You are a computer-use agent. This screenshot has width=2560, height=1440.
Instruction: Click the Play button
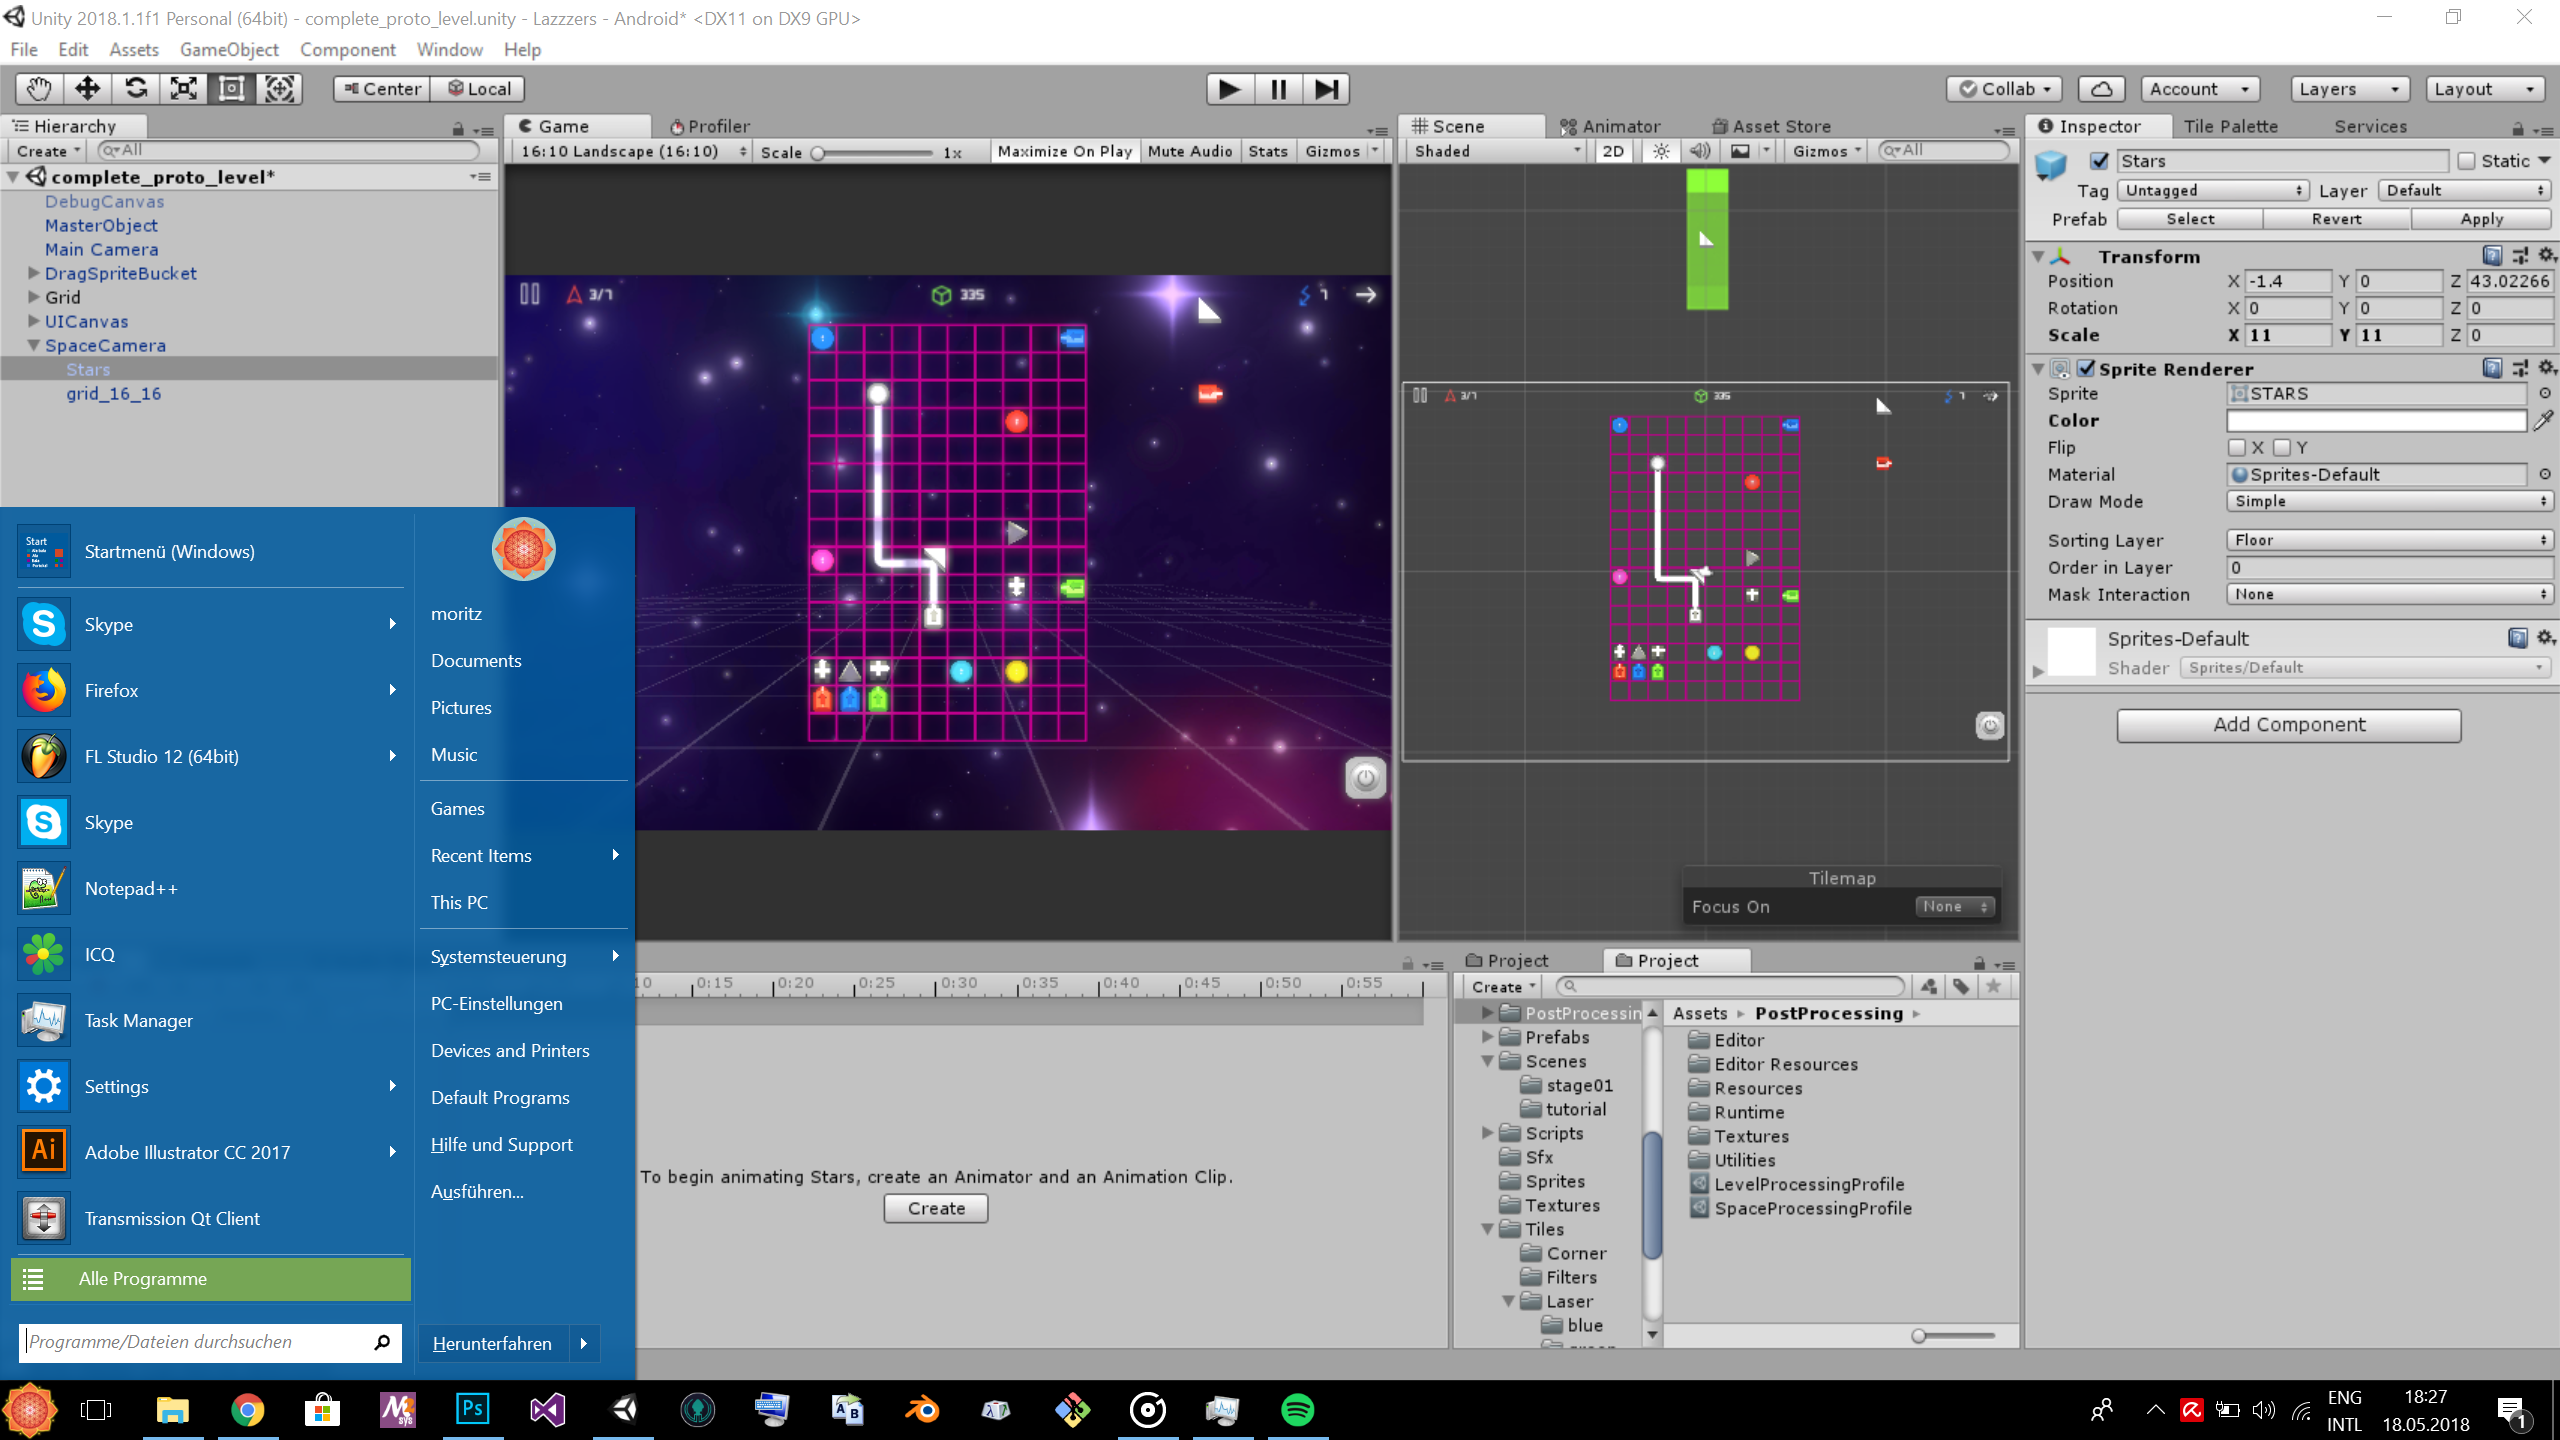pyautogui.click(x=1229, y=89)
